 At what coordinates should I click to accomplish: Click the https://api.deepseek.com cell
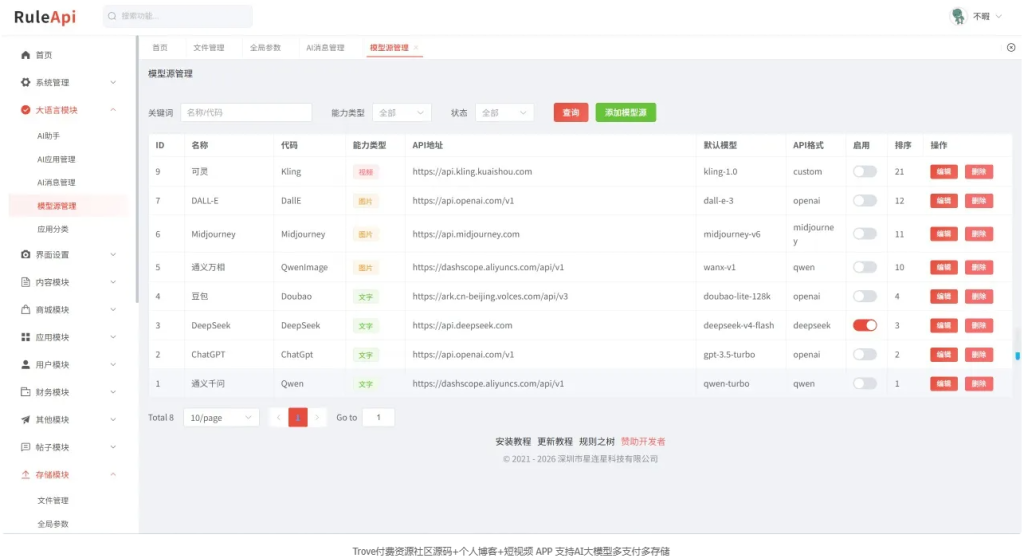pos(462,325)
